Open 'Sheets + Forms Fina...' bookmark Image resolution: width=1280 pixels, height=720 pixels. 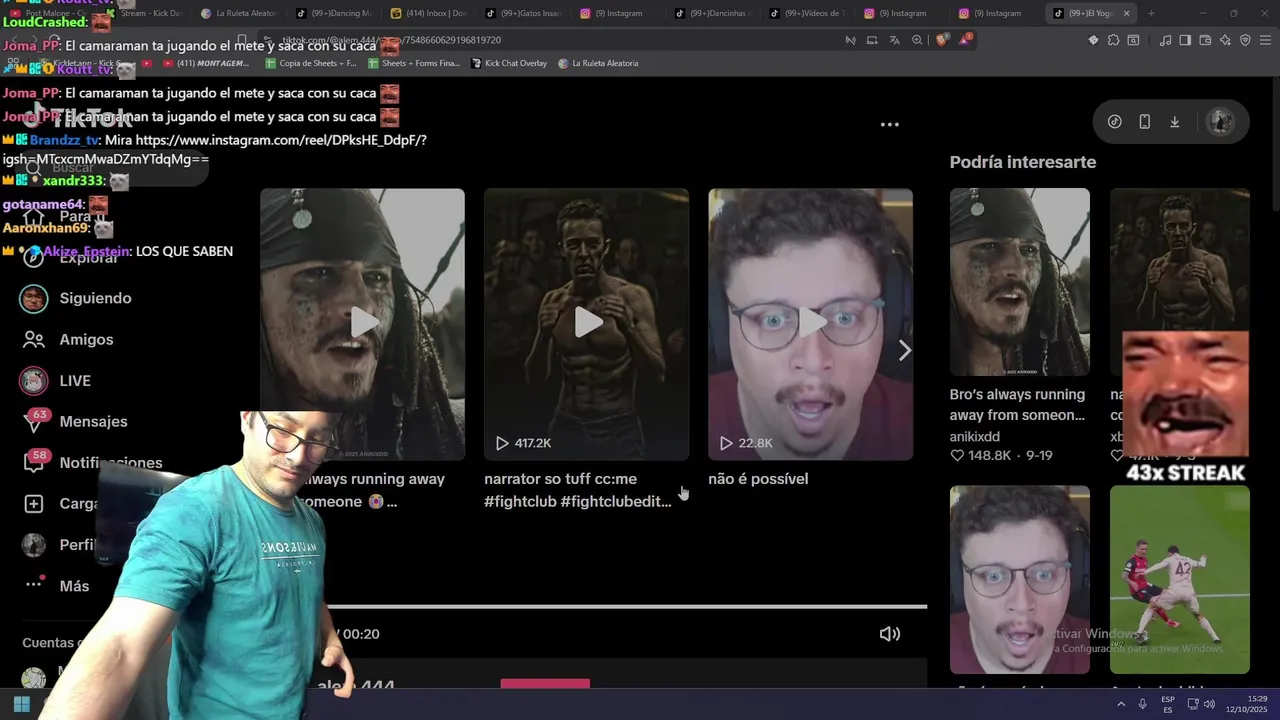pyautogui.click(x=414, y=63)
